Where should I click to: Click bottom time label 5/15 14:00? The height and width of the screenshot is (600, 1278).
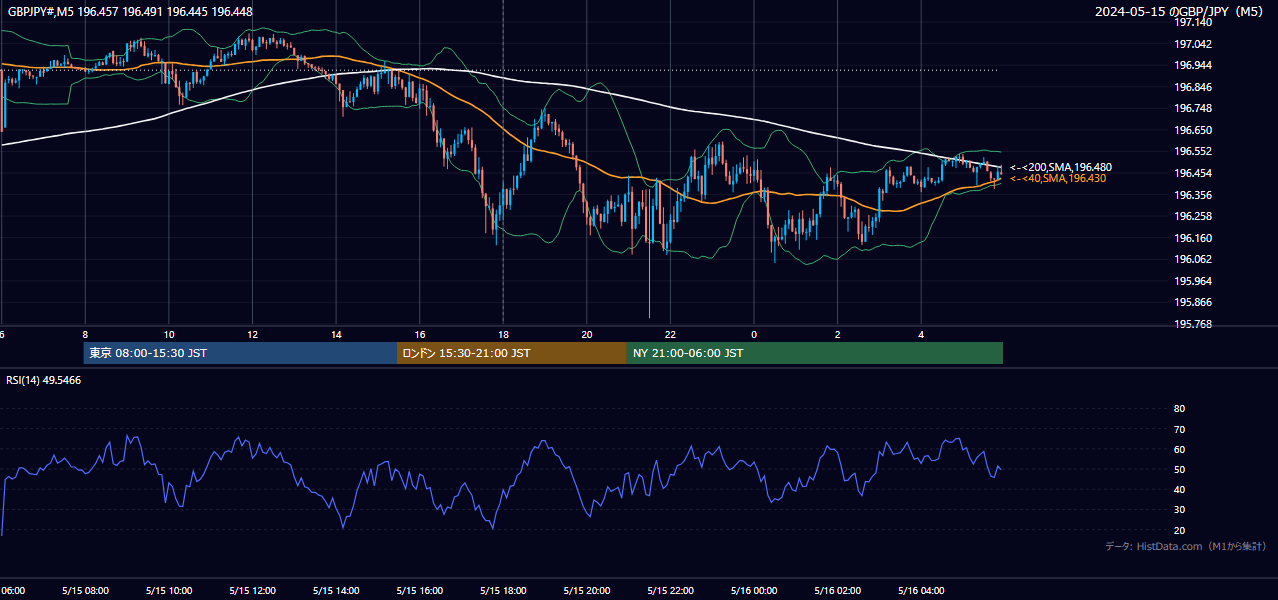336,591
